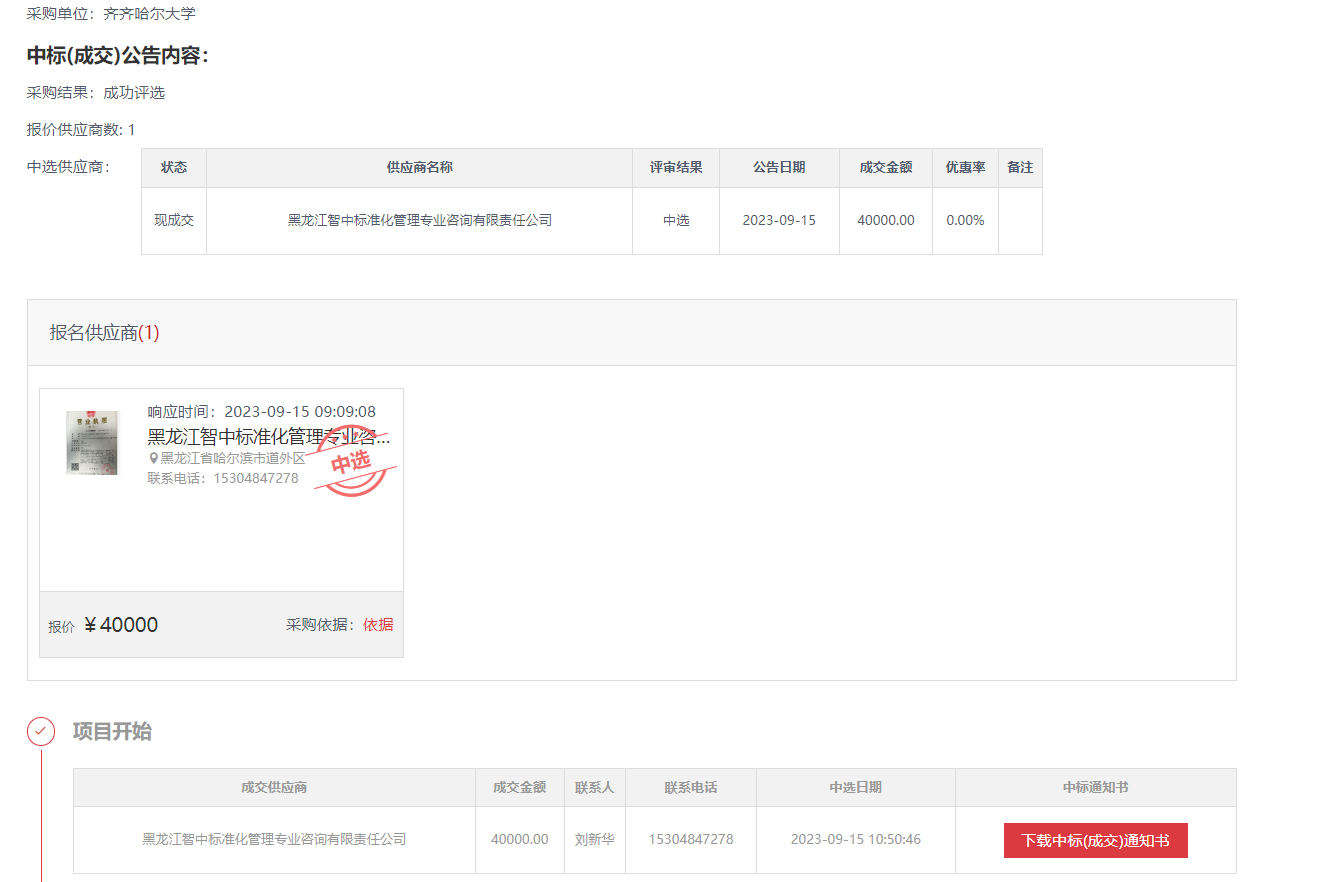Click the 供应商名称 column header
This screenshot has height=882, width=1342.
(x=419, y=168)
